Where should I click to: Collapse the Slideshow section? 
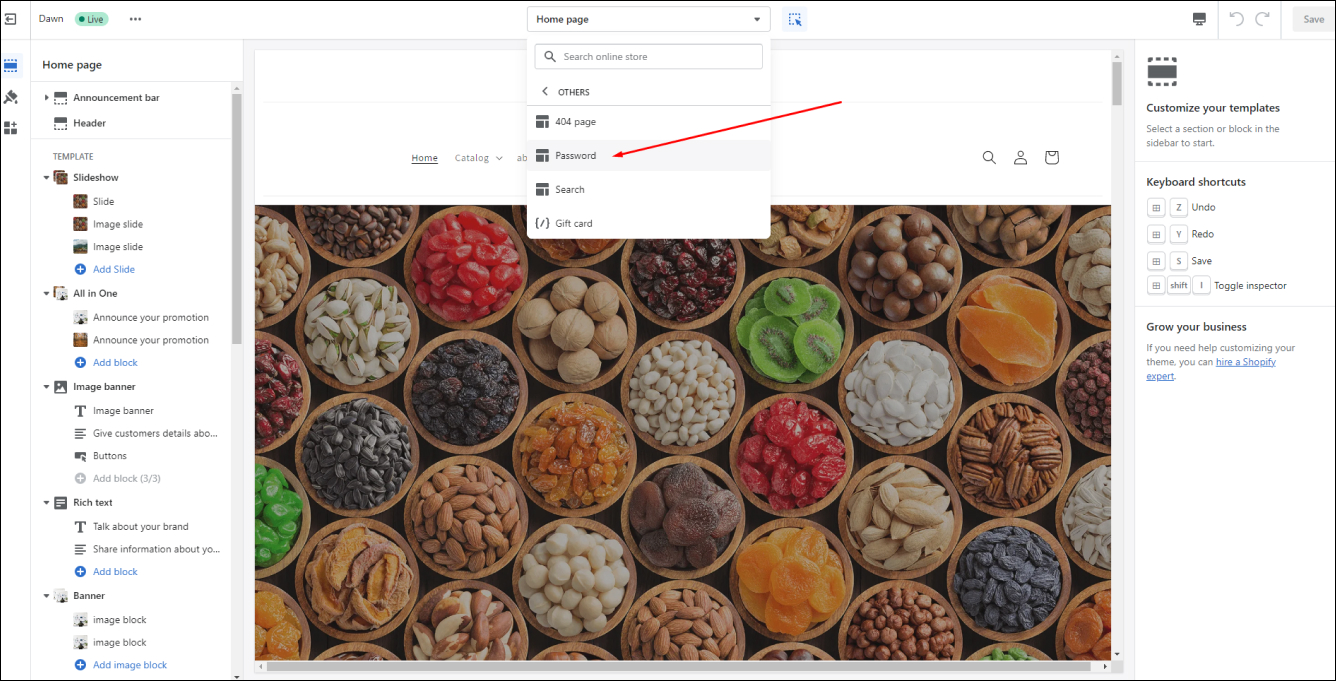click(x=46, y=178)
